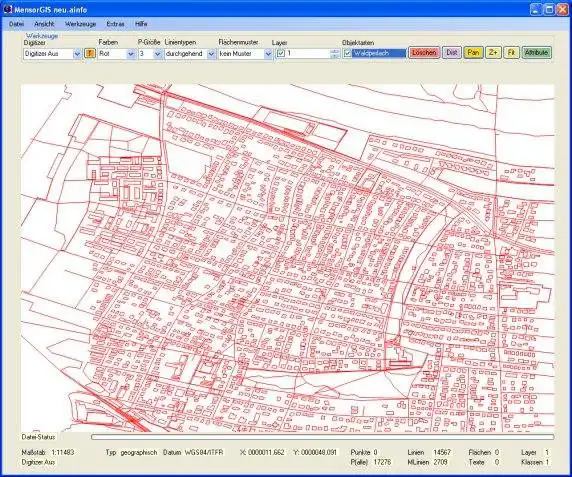Click the red Löschen button
Viewport: 572px width, 477px height.
click(424, 53)
